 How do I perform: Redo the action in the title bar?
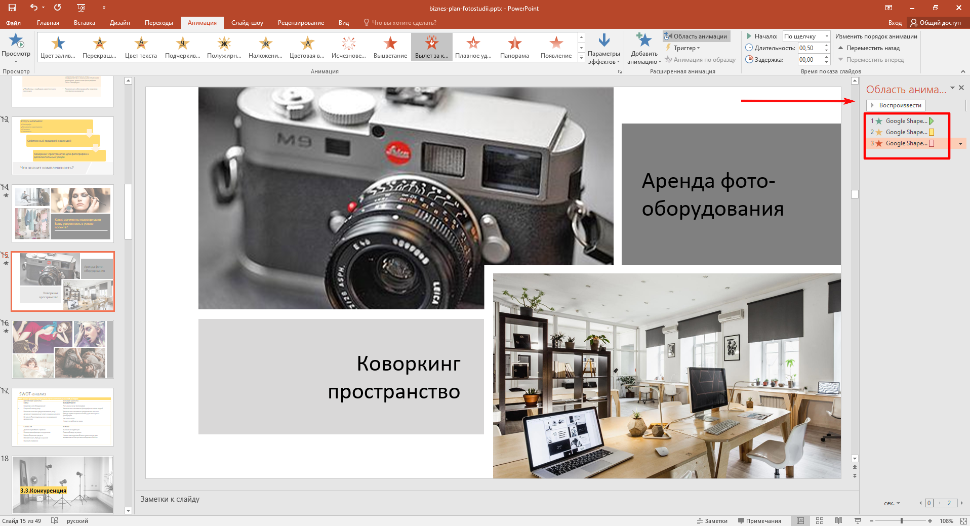[x=58, y=8]
